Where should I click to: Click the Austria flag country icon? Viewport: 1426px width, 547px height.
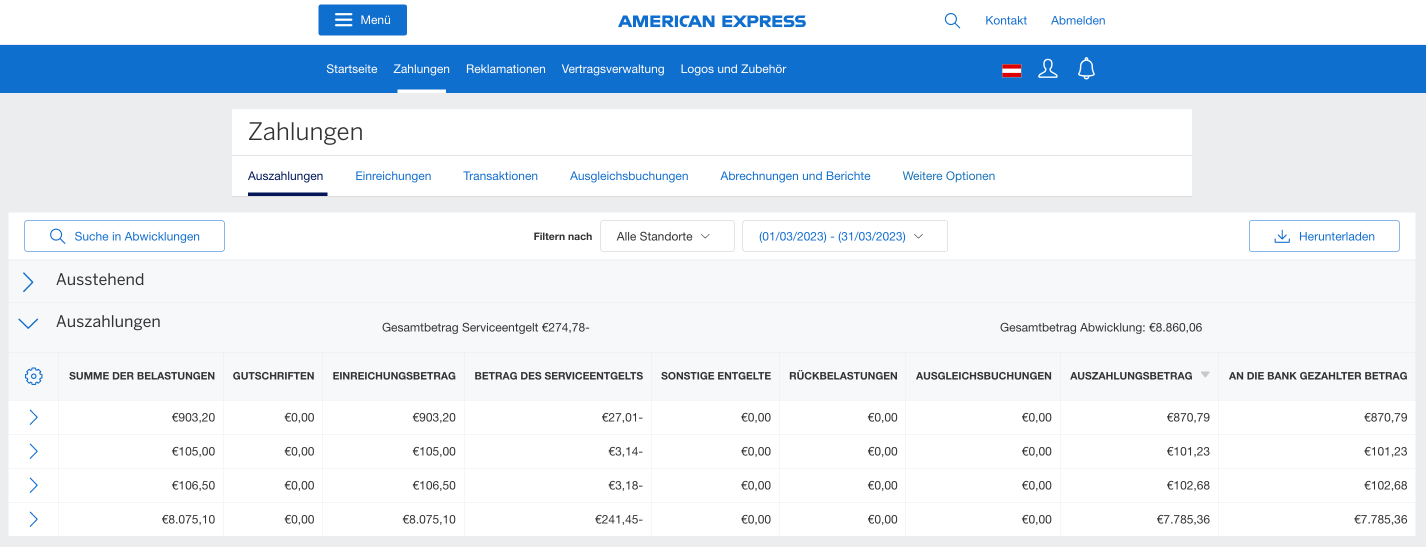pos(1011,70)
